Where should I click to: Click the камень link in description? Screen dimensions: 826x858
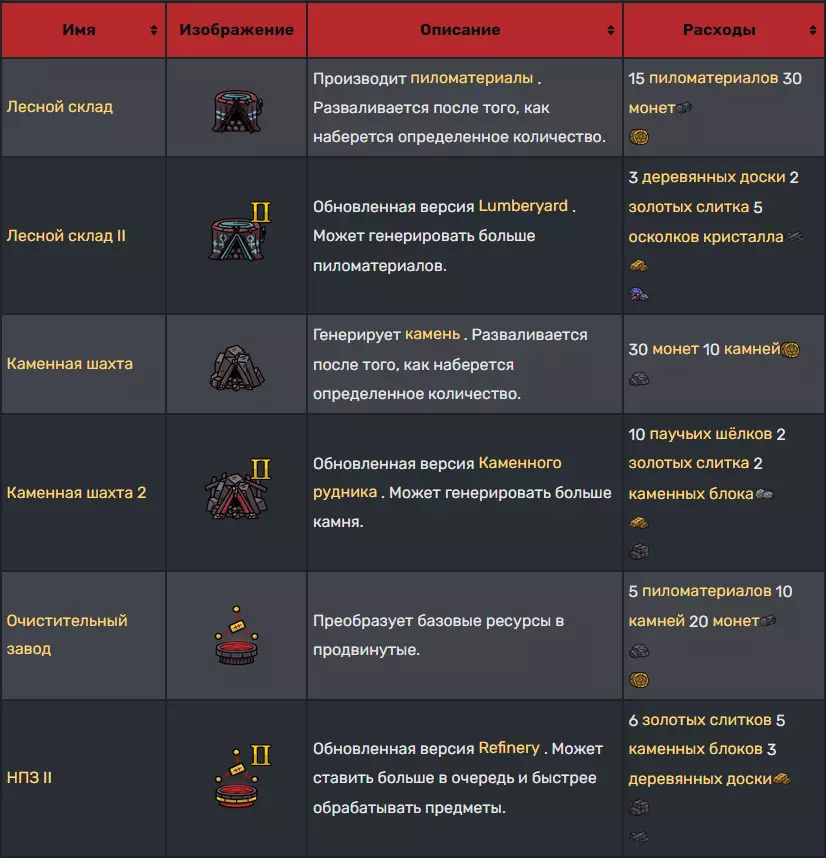pos(431,335)
